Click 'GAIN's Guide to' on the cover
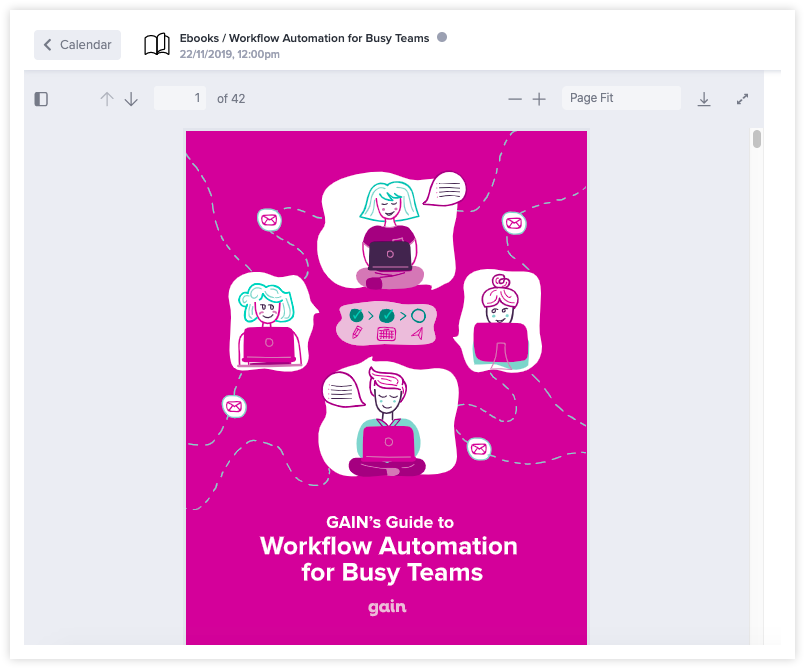The image size is (805, 669). (390, 522)
